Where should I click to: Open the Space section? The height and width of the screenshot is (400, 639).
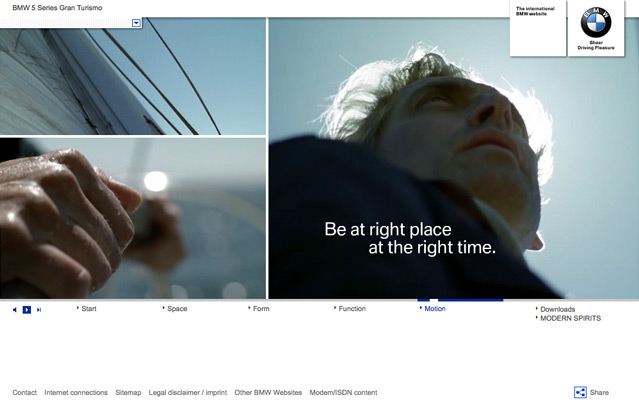coord(176,309)
